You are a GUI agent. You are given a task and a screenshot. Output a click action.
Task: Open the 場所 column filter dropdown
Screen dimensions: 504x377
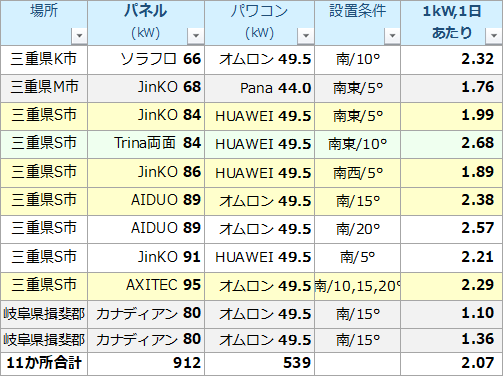coord(79,35)
